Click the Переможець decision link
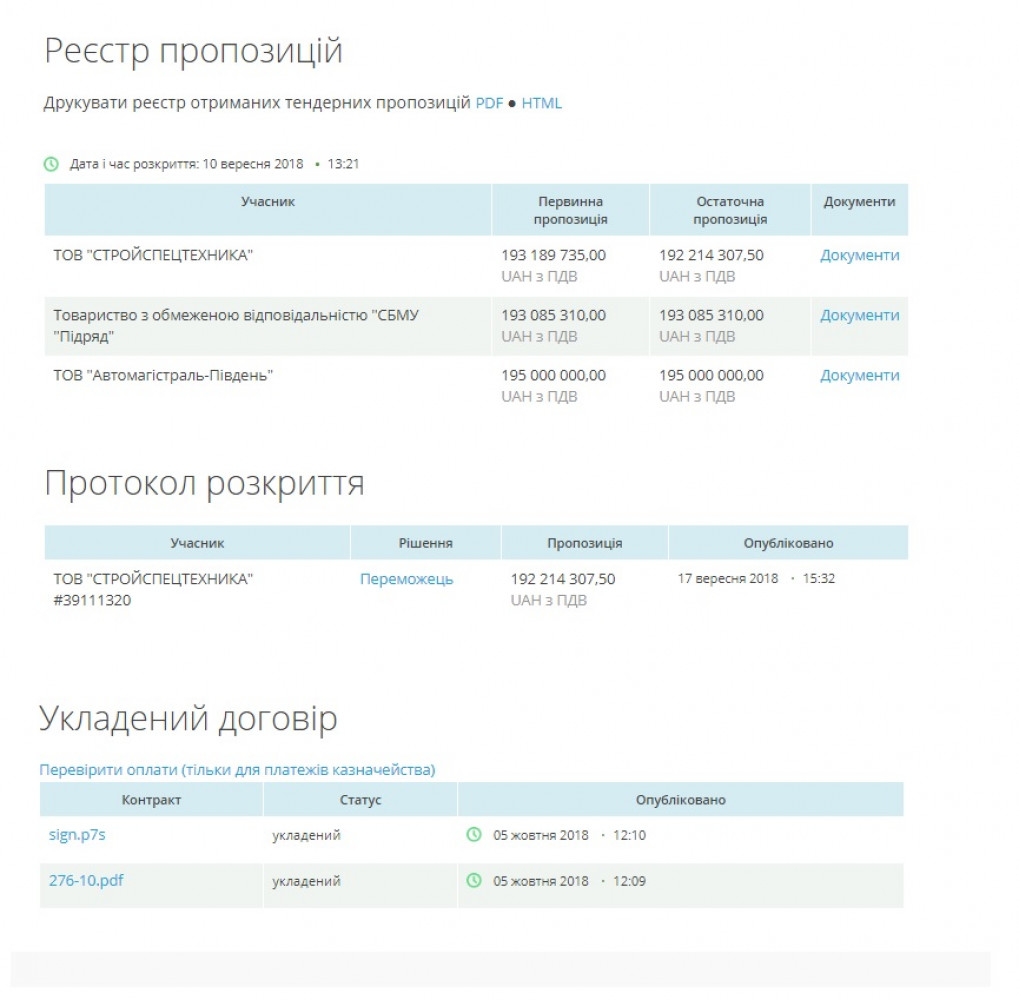Screen dimensions: 1019x1000 point(406,579)
